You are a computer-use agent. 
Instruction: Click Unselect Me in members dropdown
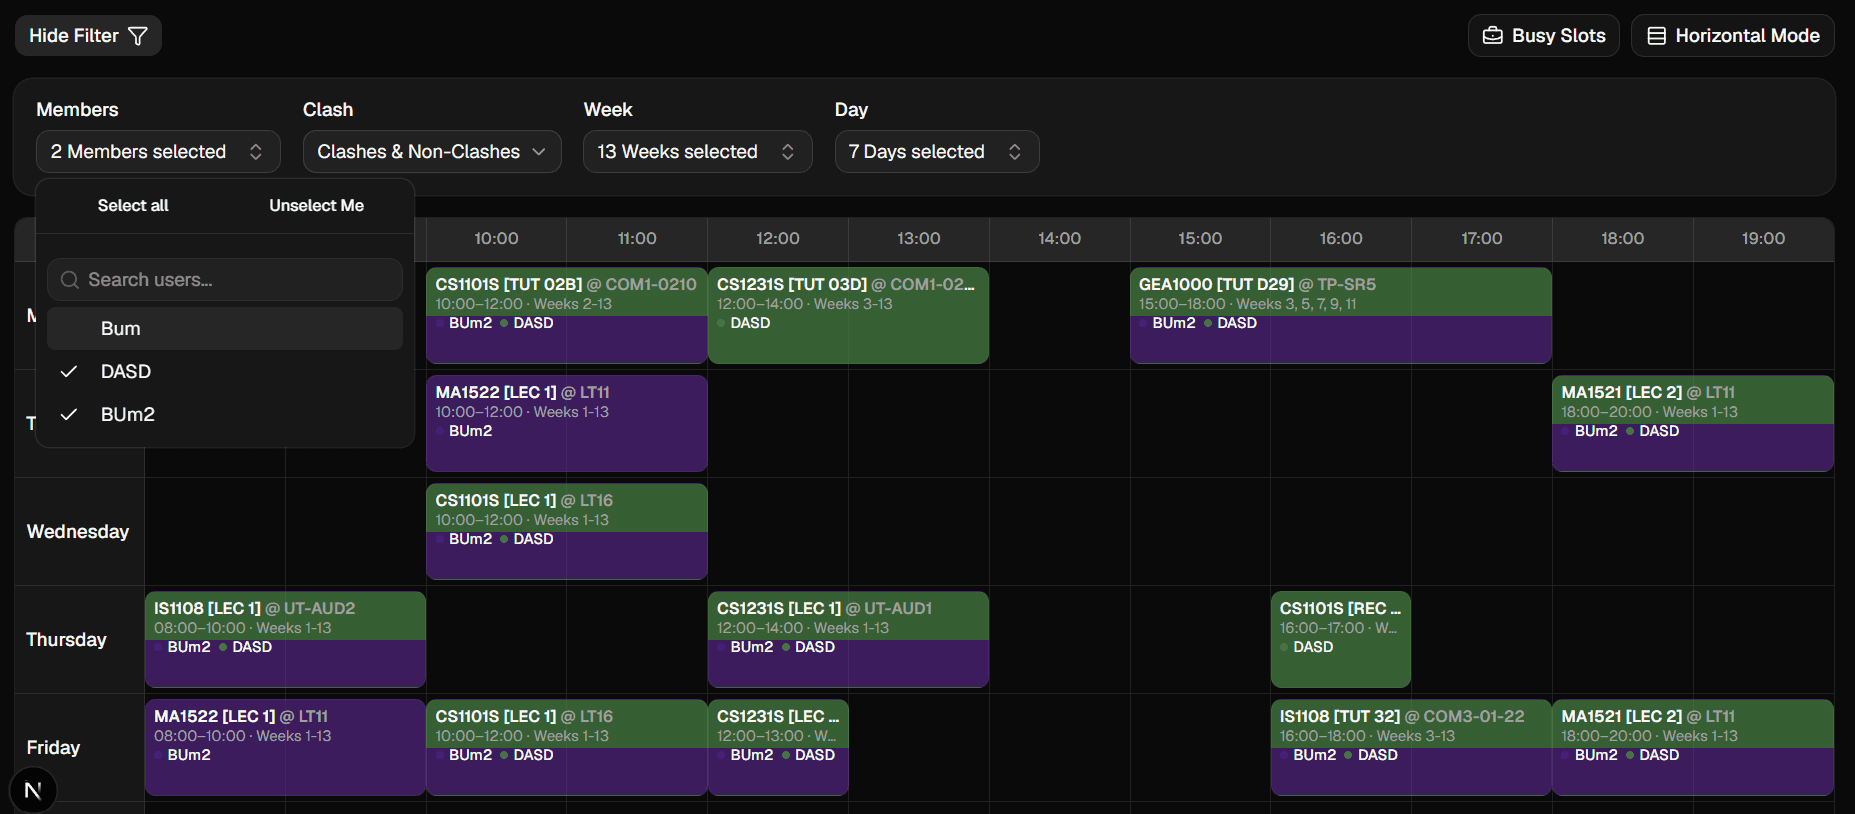click(x=316, y=206)
